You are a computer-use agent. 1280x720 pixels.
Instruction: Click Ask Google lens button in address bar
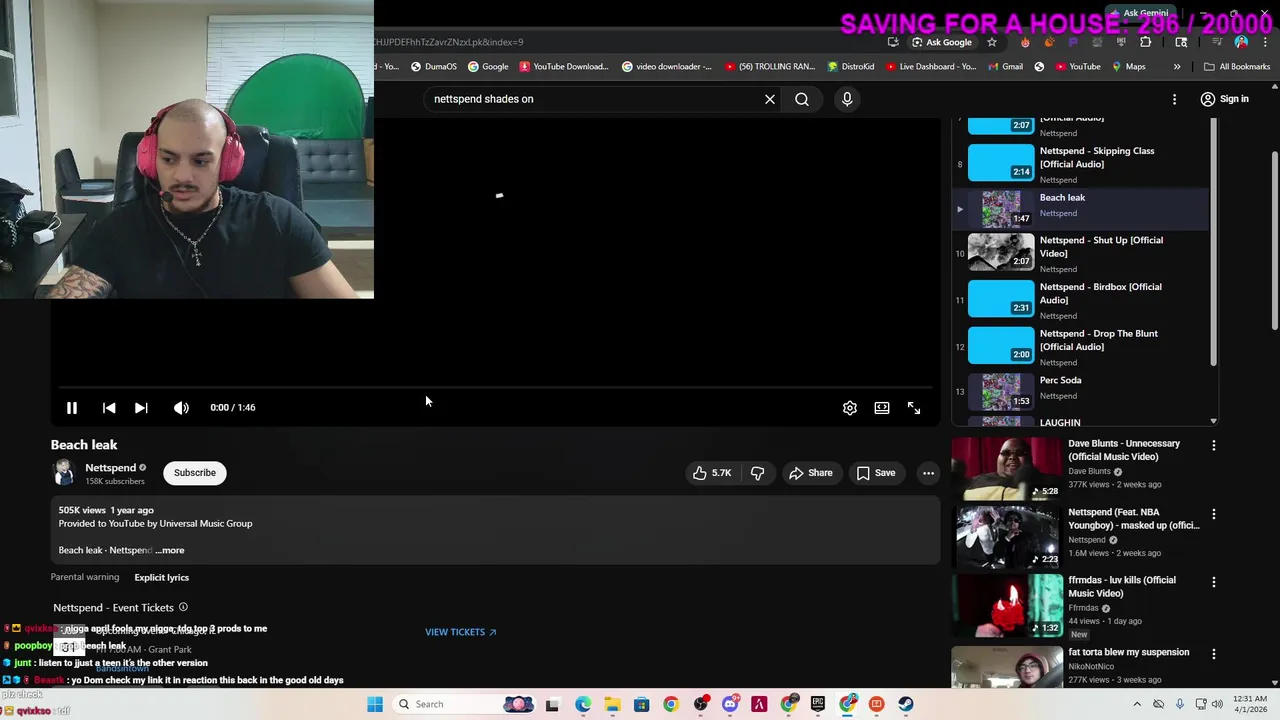click(941, 42)
